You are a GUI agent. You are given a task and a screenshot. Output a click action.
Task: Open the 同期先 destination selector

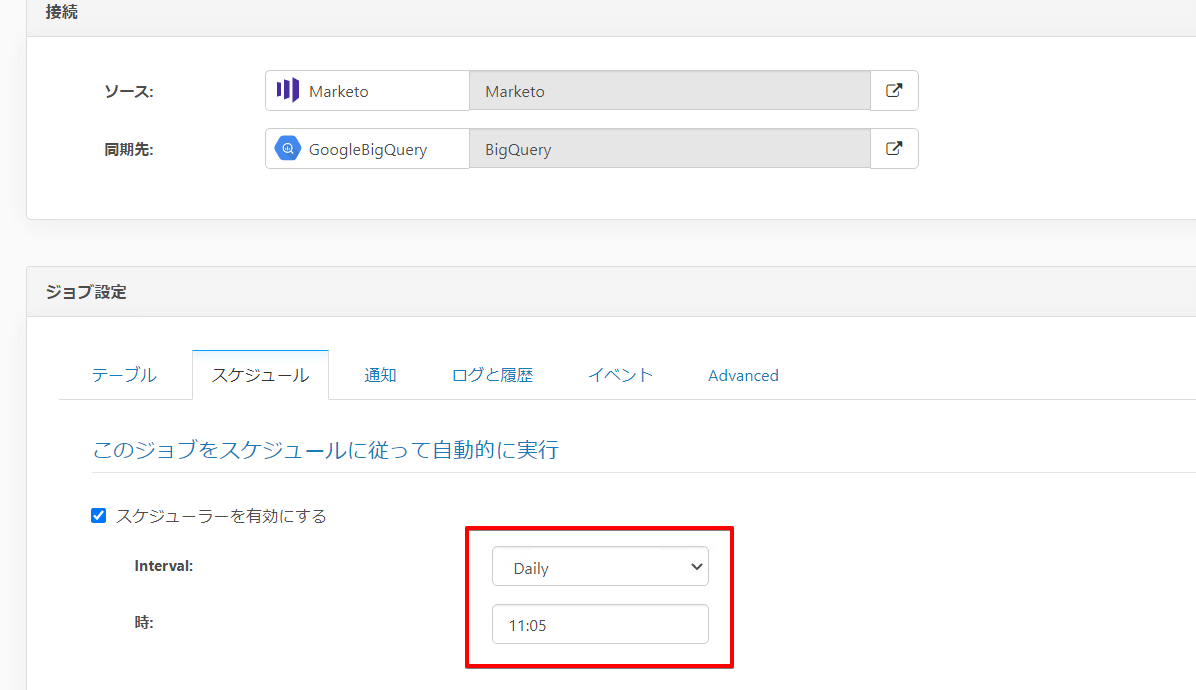pos(367,148)
